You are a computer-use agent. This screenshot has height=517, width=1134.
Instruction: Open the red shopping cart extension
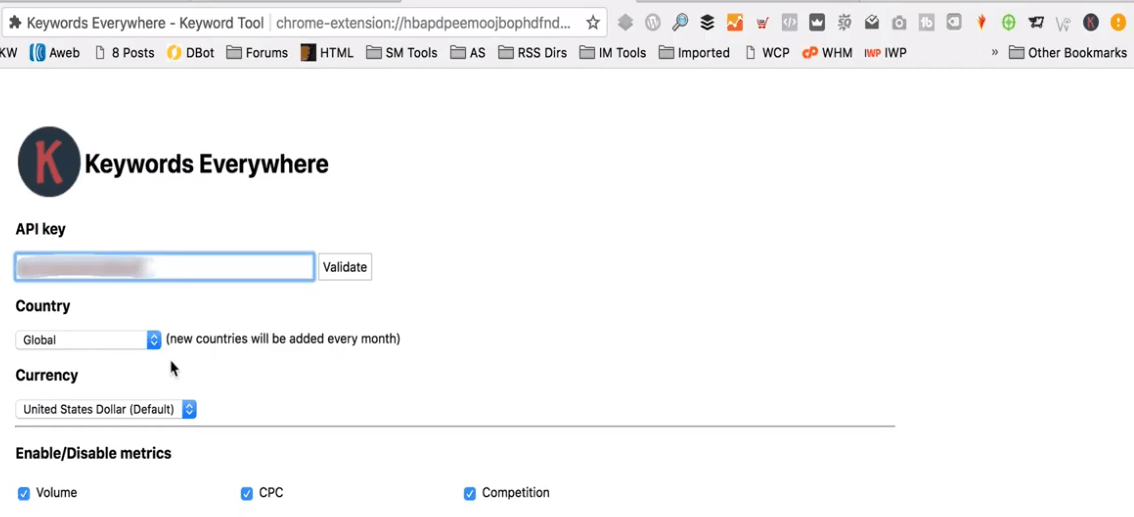point(762,22)
